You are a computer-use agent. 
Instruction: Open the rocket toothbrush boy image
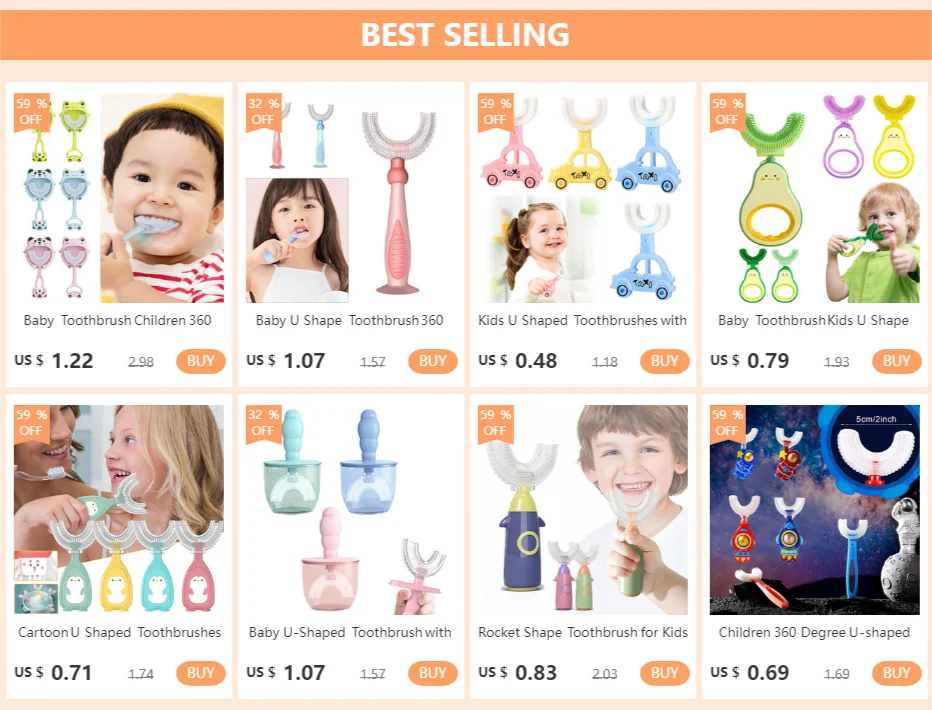pyautogui.click(x=582, y=510)
